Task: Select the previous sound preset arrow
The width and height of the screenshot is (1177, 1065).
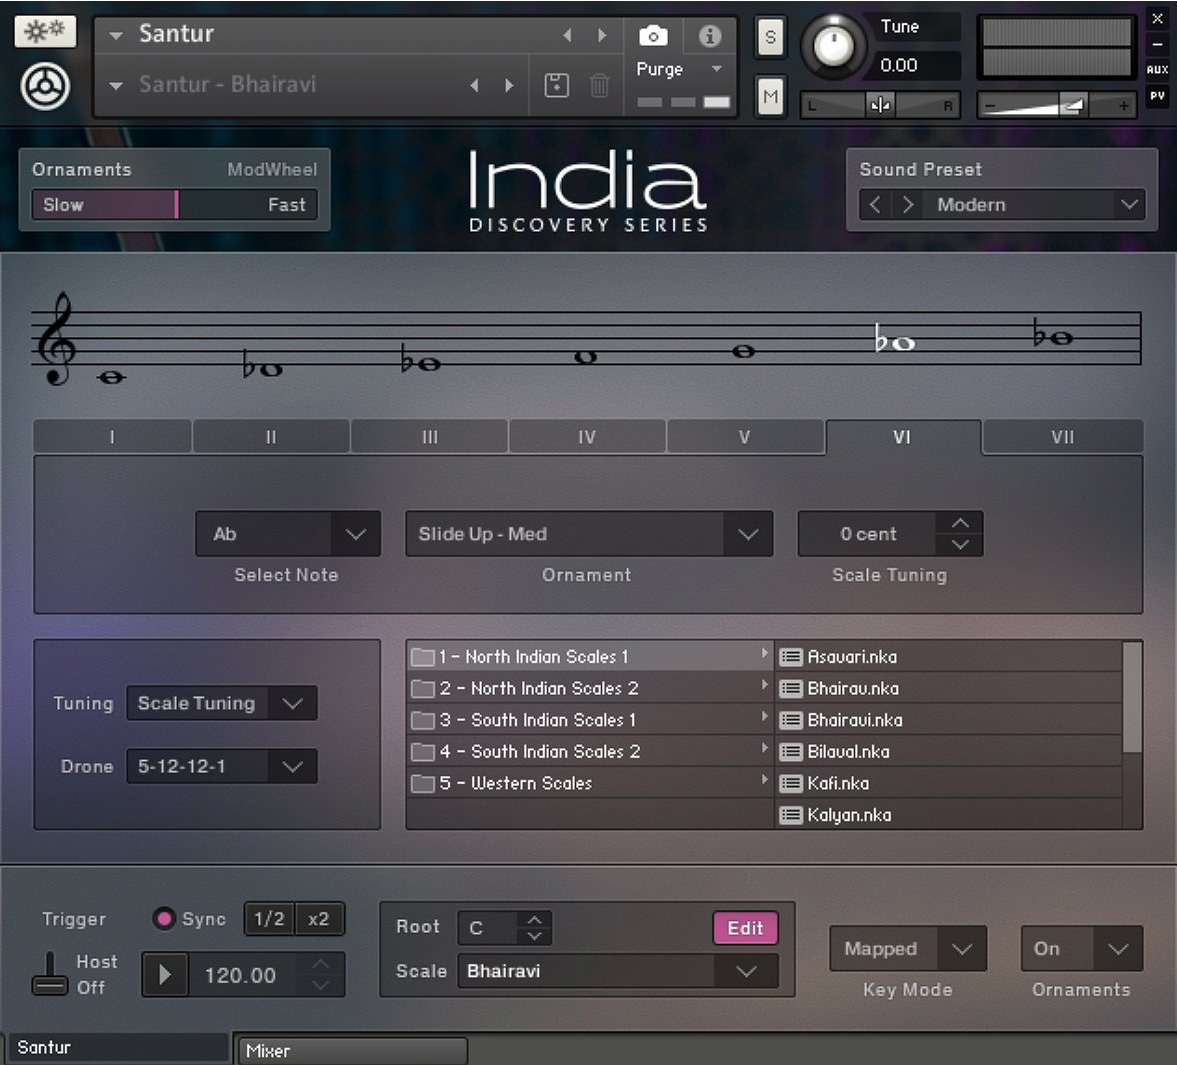Action: [874, 204]
